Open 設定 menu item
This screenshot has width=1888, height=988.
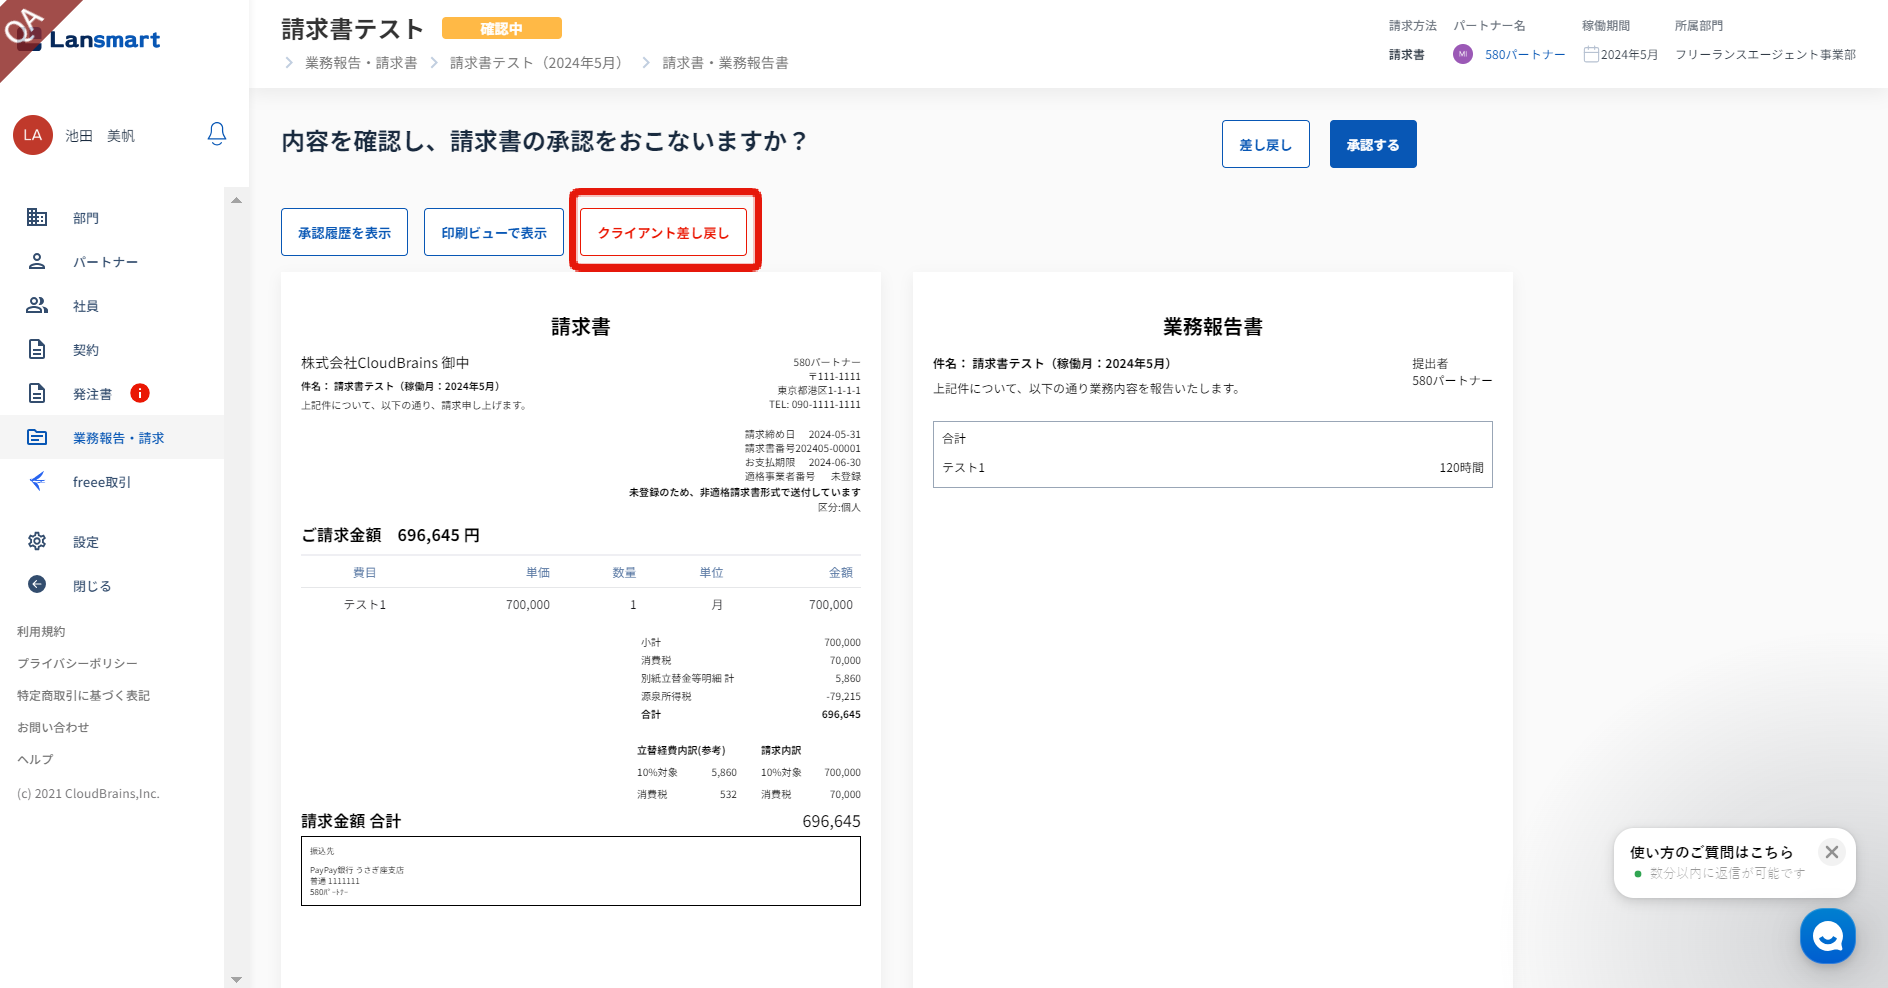(86, 542)
